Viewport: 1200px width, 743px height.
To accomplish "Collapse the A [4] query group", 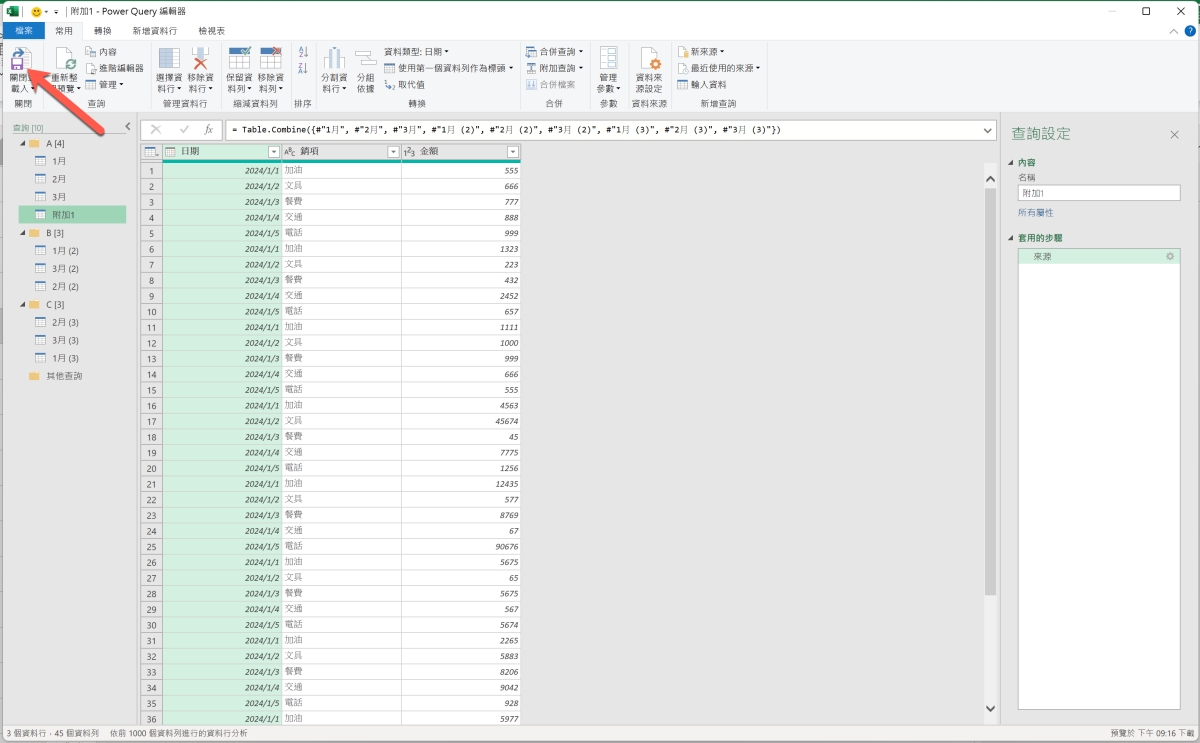I will click(x=21, y=144).
